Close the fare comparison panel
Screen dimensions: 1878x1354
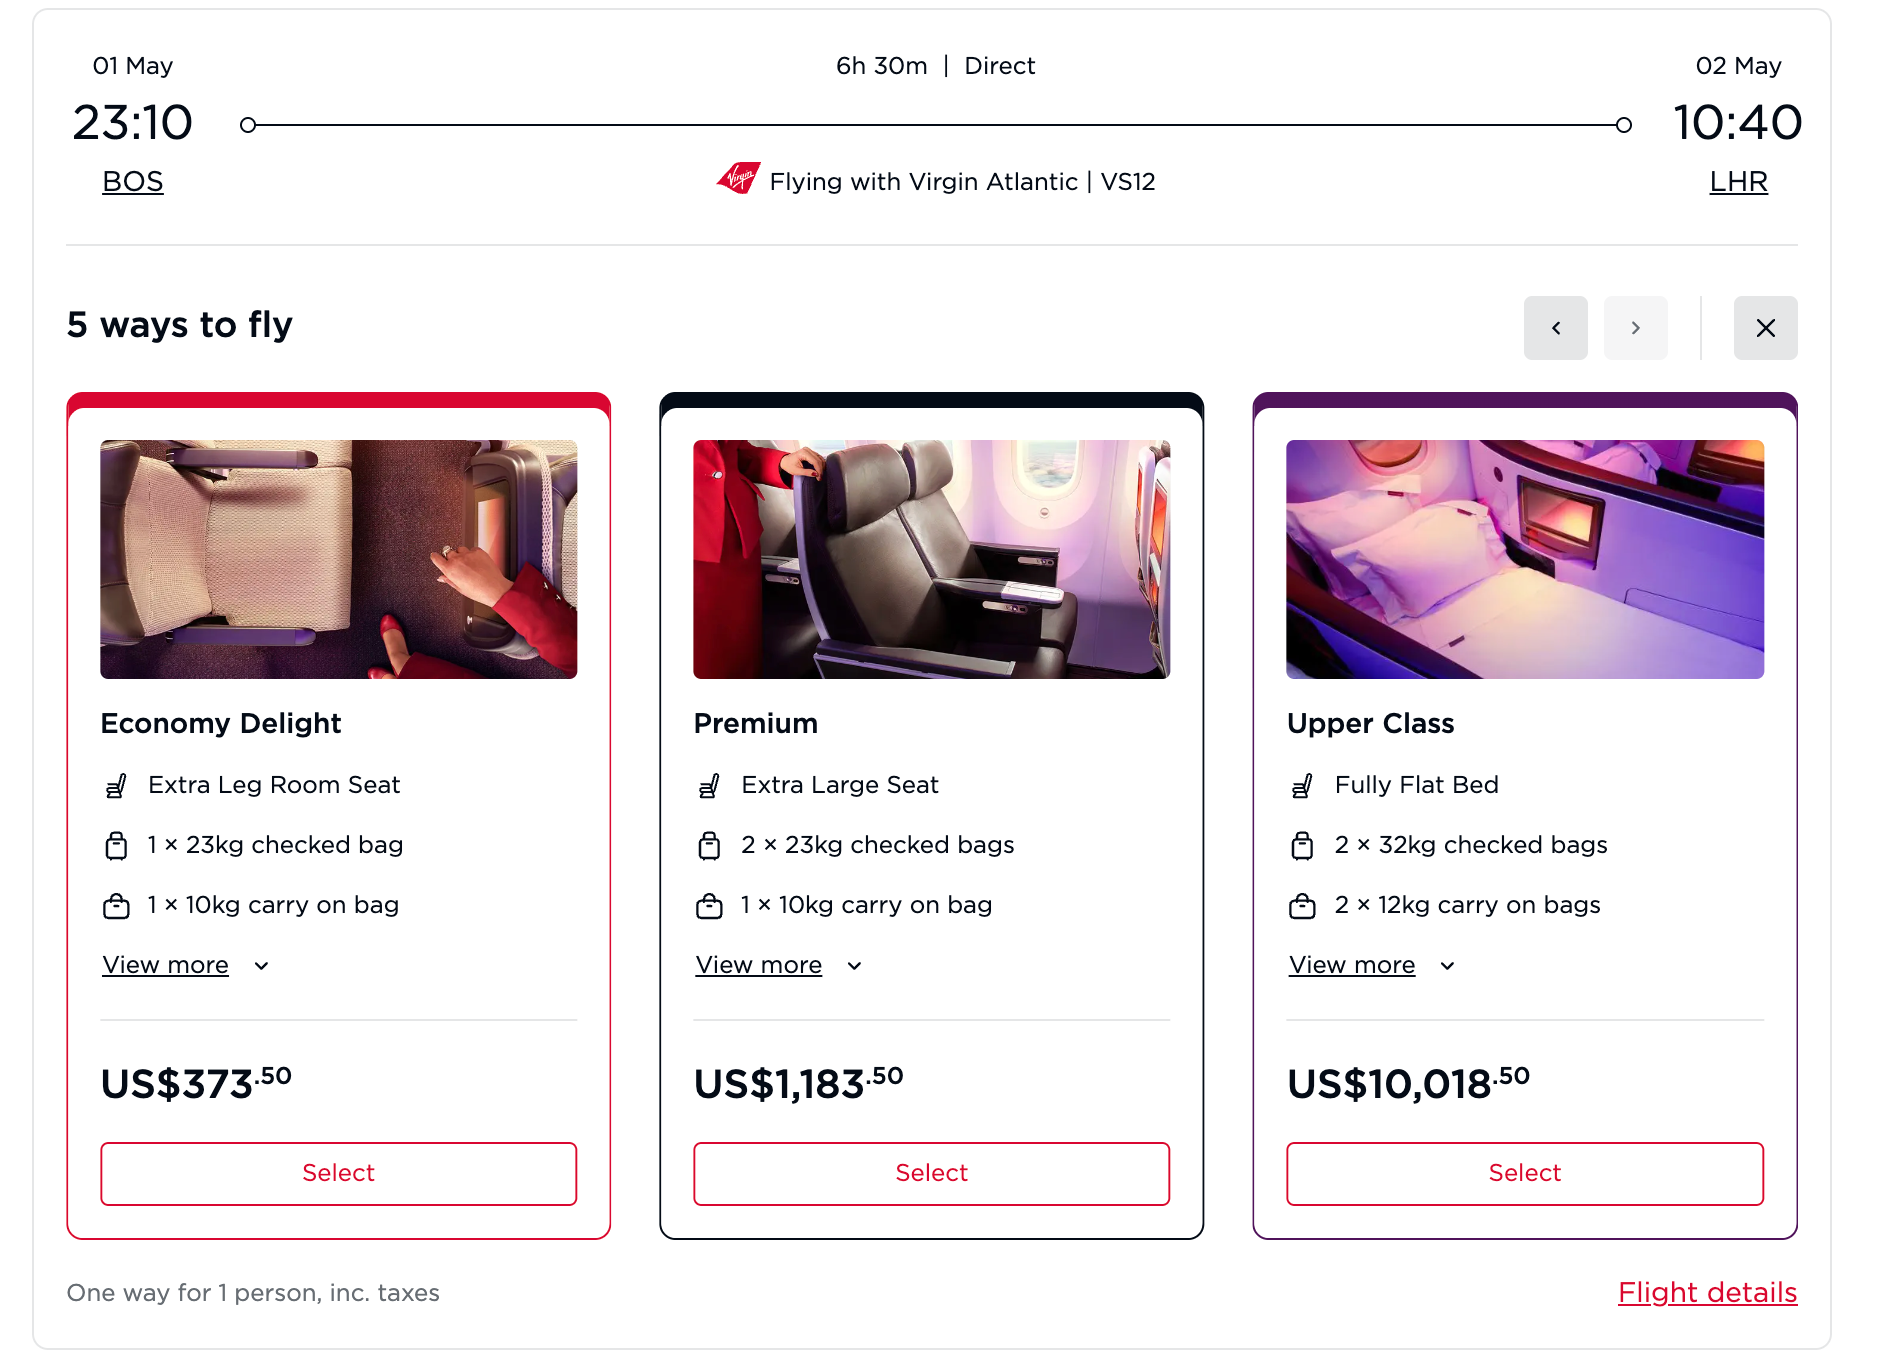click(1765, 328)
